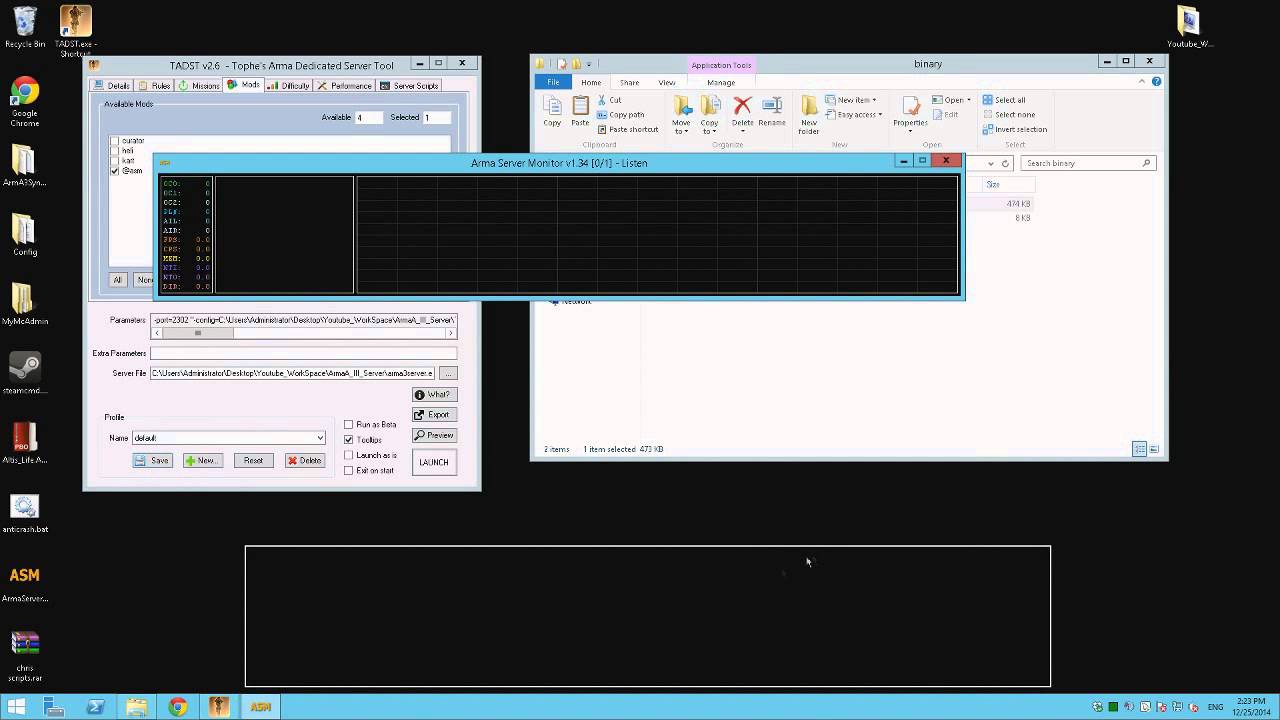The image size is (1280, 720).
Task: Enable Launch as is option
Action: (x=348, y=455)
